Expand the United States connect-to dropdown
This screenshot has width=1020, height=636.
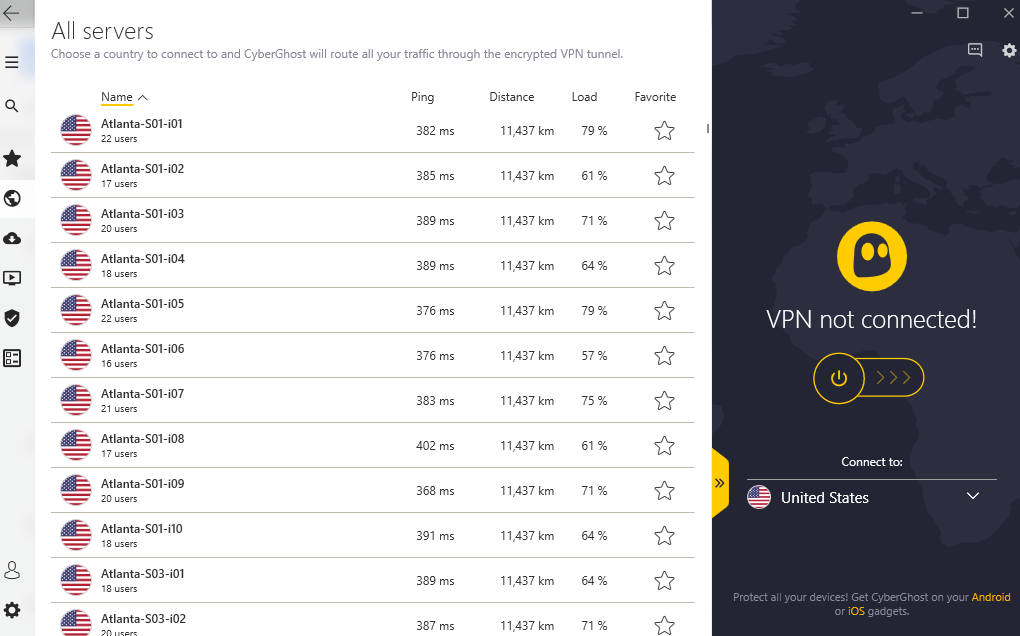(x=972, y=497)
